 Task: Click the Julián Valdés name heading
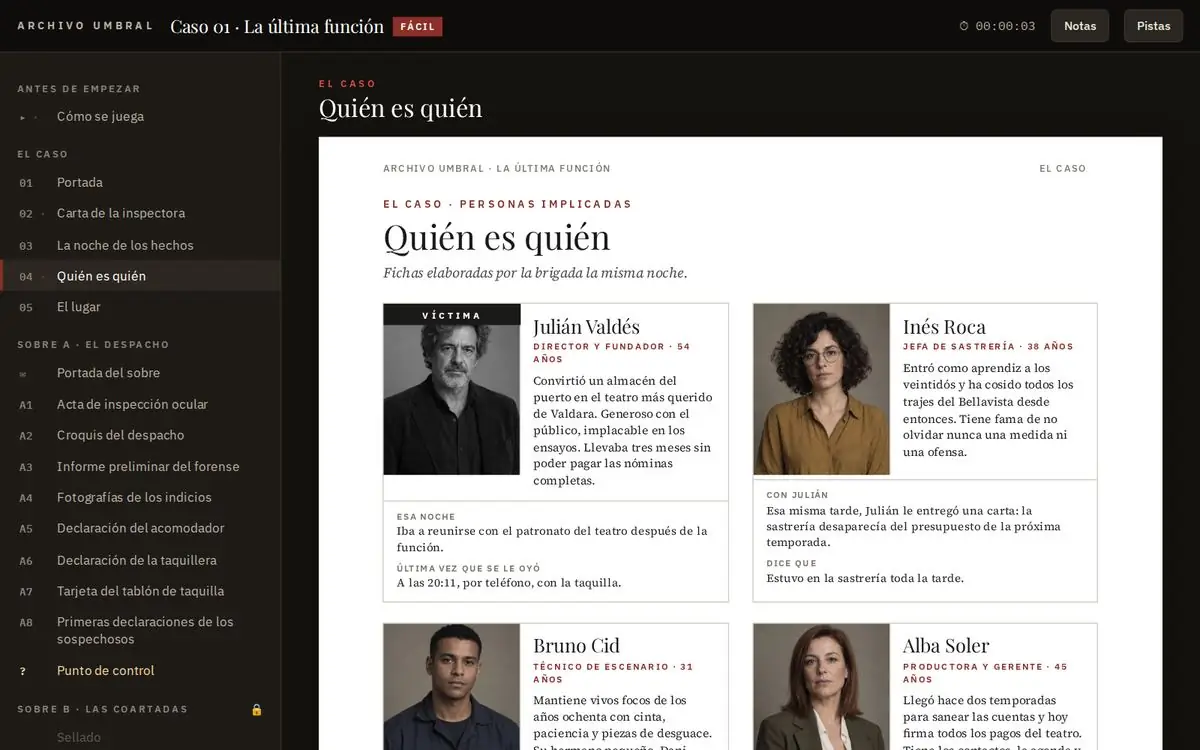pyautogui.click(x=586, y=327)
